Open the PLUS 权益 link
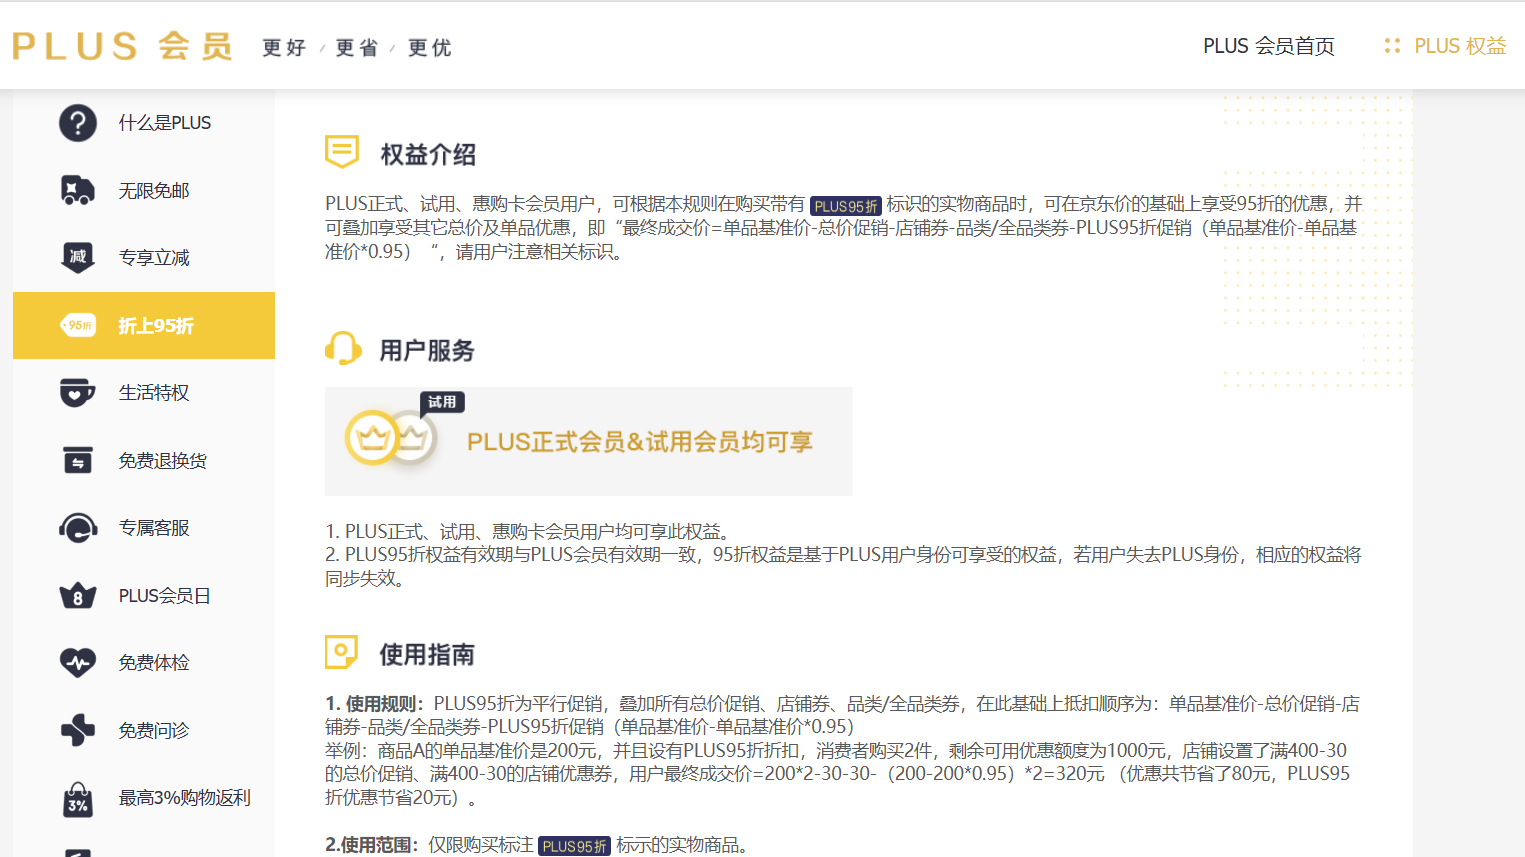This screenshot has width=1525, height=857. point(1460,46)
